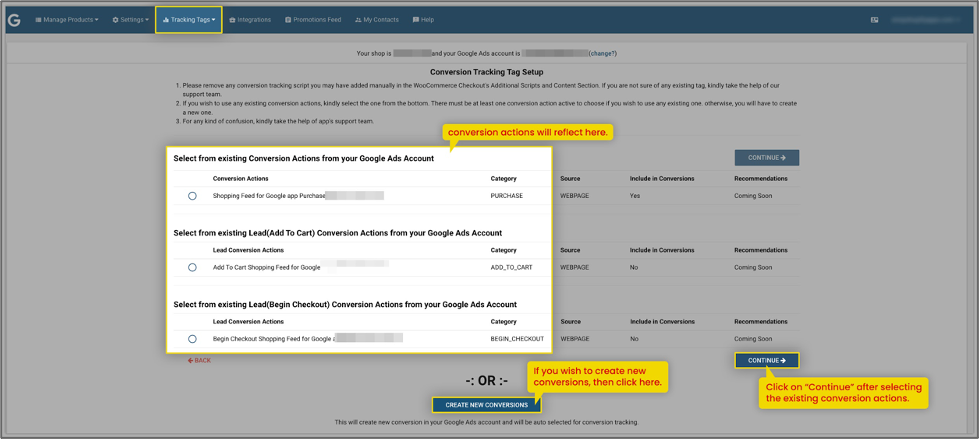This screenshot has width=979, height=439.
Task: Click Coming Soon in the Begin Checkout row
Action: (753, 338)
